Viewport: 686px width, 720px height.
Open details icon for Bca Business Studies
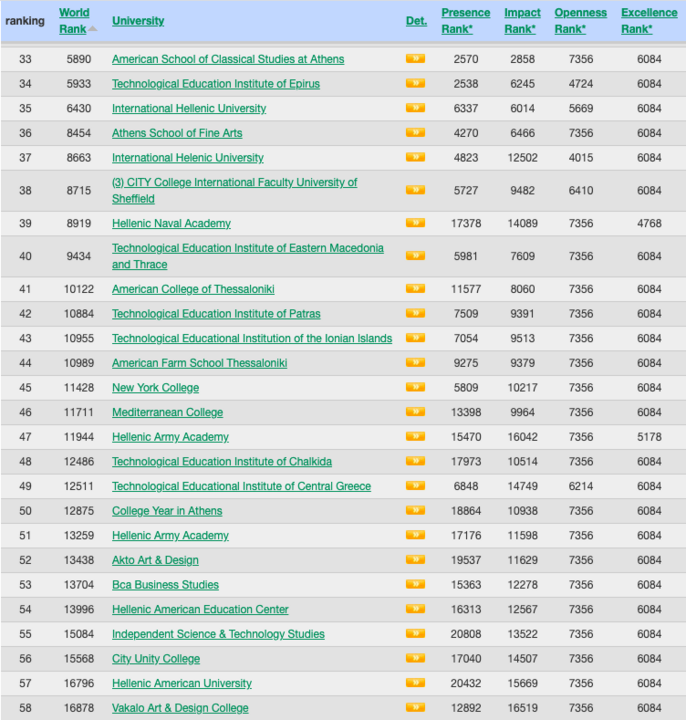[415, 585]
